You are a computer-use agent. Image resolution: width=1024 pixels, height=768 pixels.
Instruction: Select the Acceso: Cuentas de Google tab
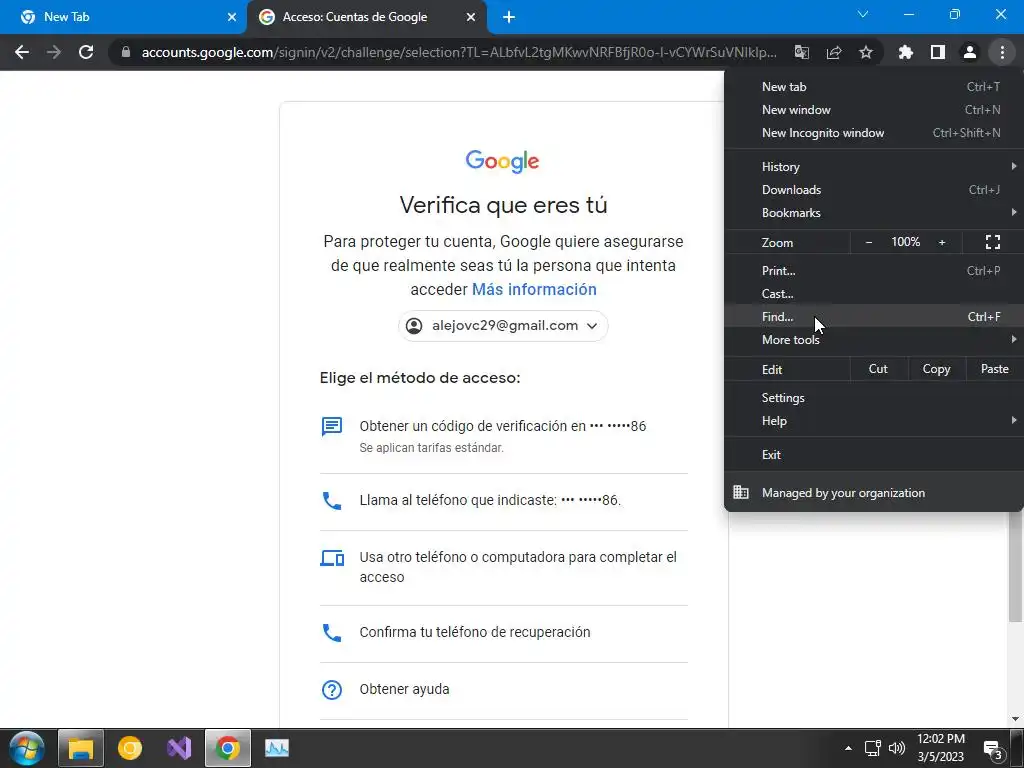click(367, 18)
